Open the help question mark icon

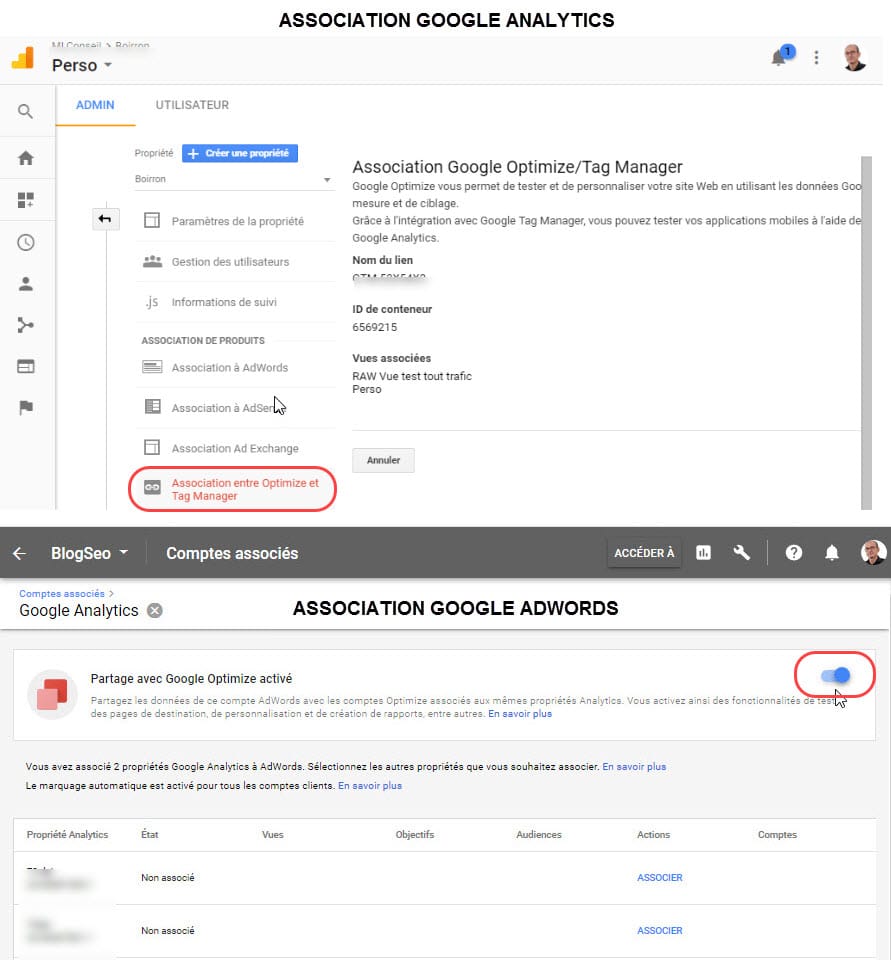(x=794, y=553)
